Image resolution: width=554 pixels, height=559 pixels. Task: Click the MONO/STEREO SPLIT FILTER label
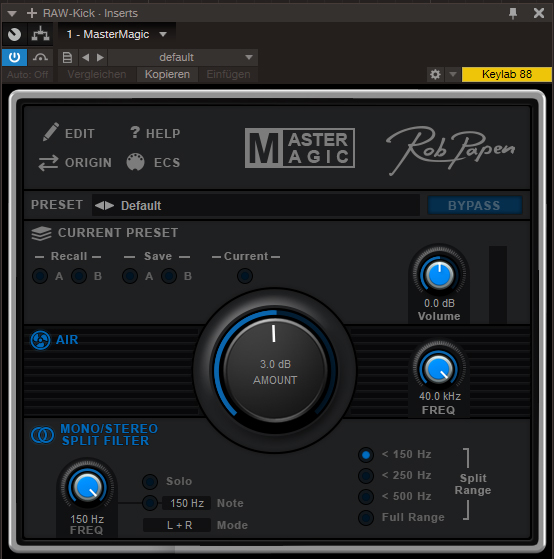109,435
